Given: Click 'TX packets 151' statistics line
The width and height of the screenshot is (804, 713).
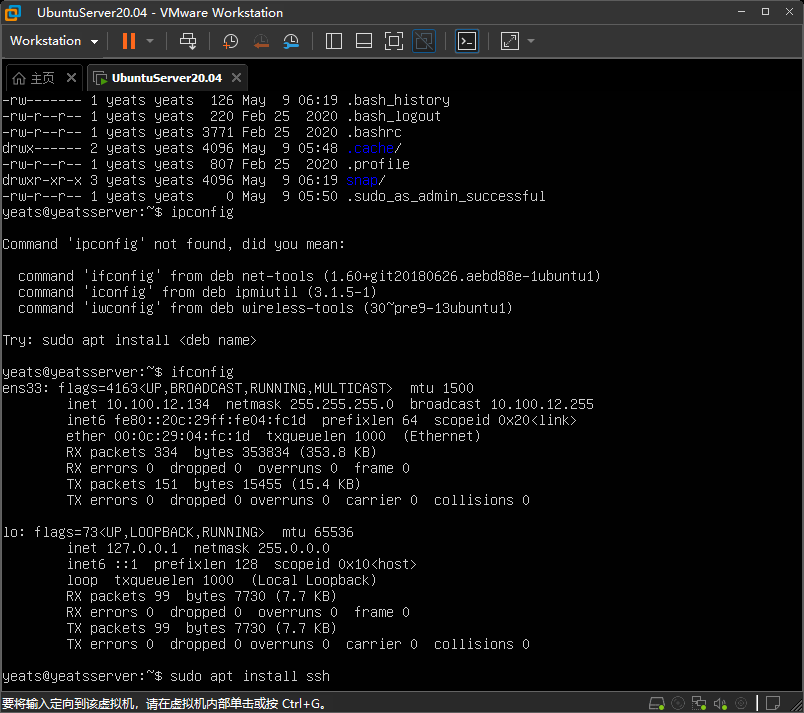Looking at the screenshot, I should click(x=213, y=484).
